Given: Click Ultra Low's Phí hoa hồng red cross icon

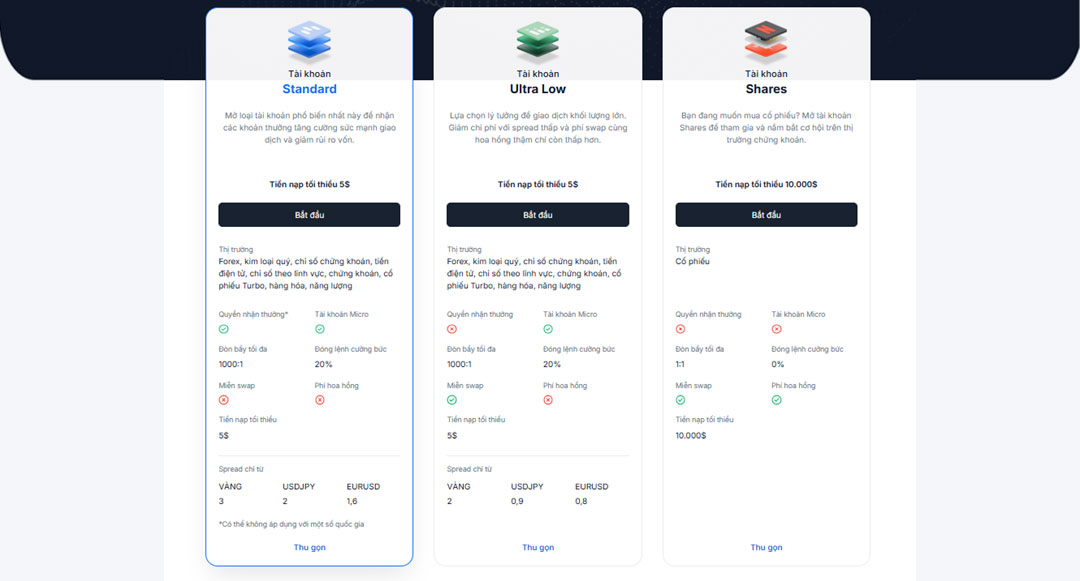Looking at the screenshot, I should 548,400.
